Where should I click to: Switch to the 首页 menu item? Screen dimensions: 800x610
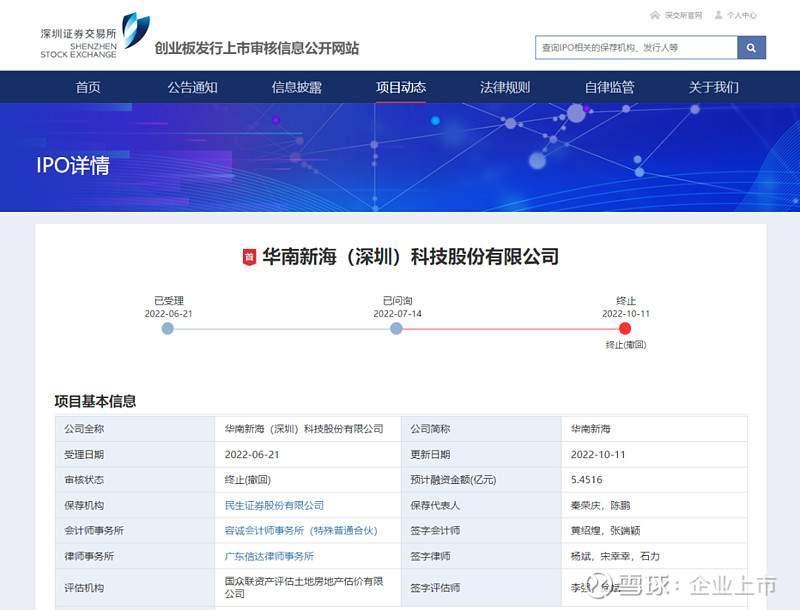pyautogui.click(x=88, y=88)
